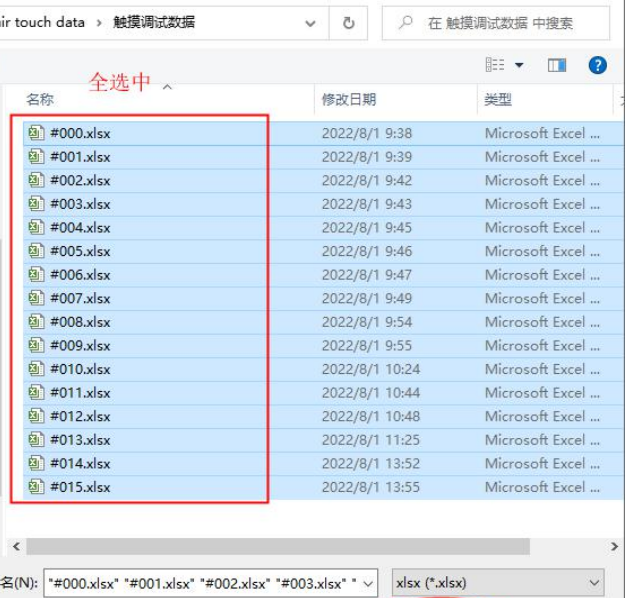Click the Excel icon of #014.xlsx
This screenshot has height=598, width=626.
click(36, 463)
